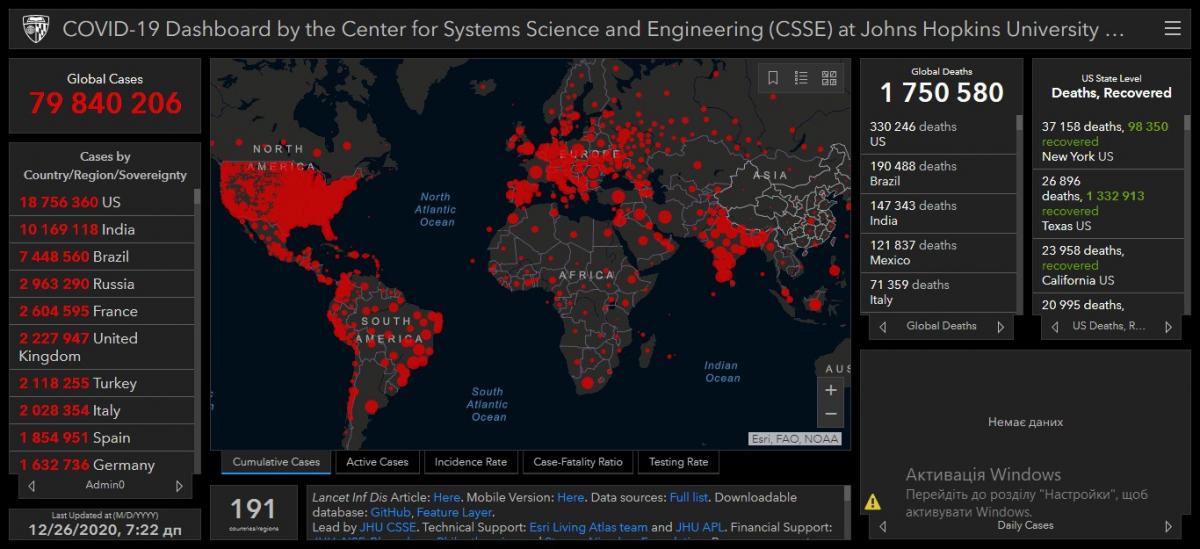Image resolution: width=1200 pixels, height=549 pixels.
Task: Go to previous Admin0 list page arrow
Action: [x=31, y=486]
